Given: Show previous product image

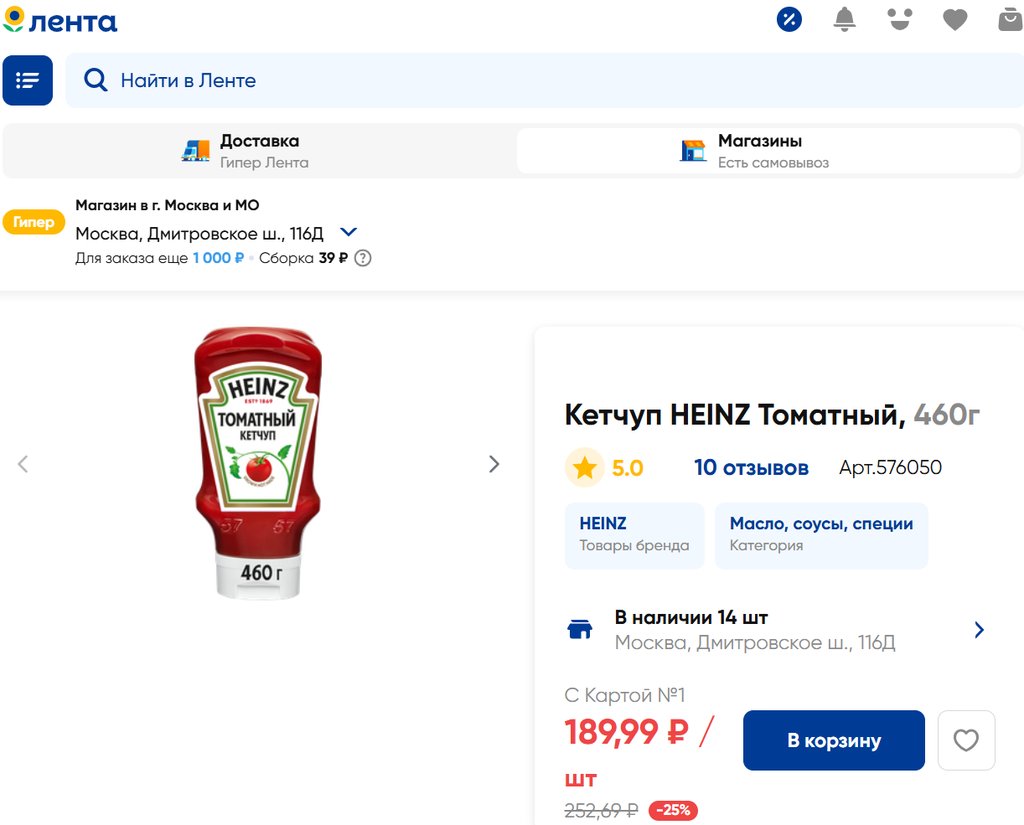Looking at the screenshot, I should point(23,464).
